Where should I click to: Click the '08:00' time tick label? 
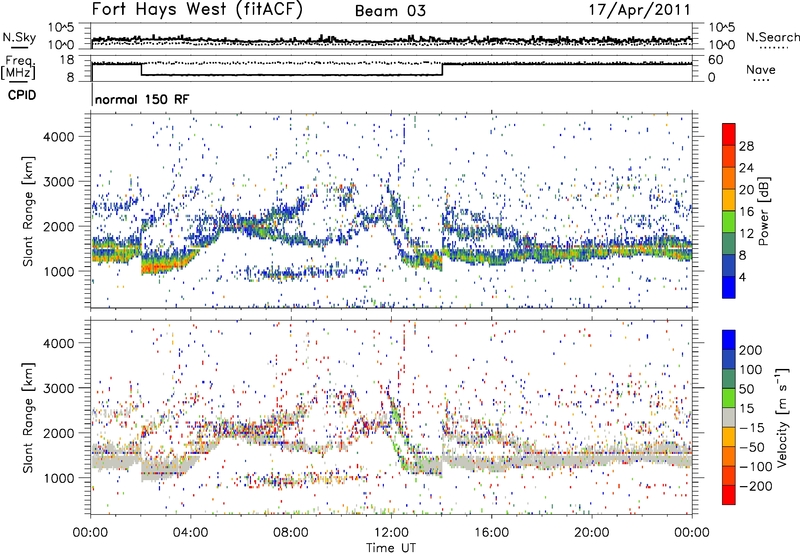291,533
